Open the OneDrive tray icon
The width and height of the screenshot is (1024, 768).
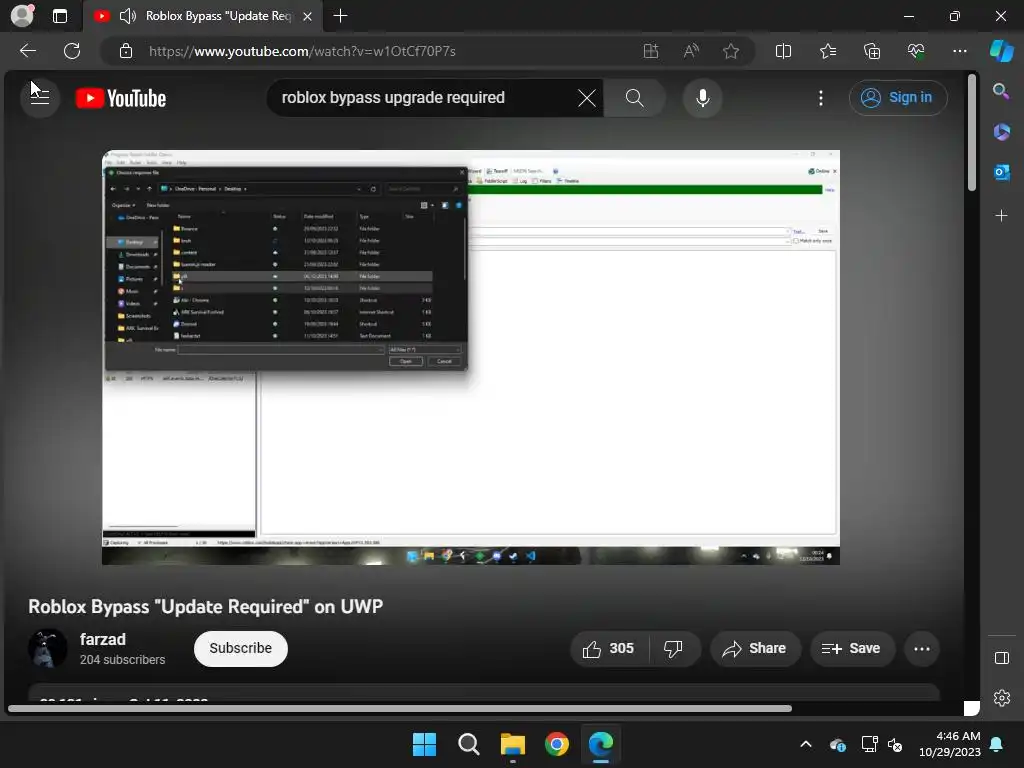click(x=838, y=744)
